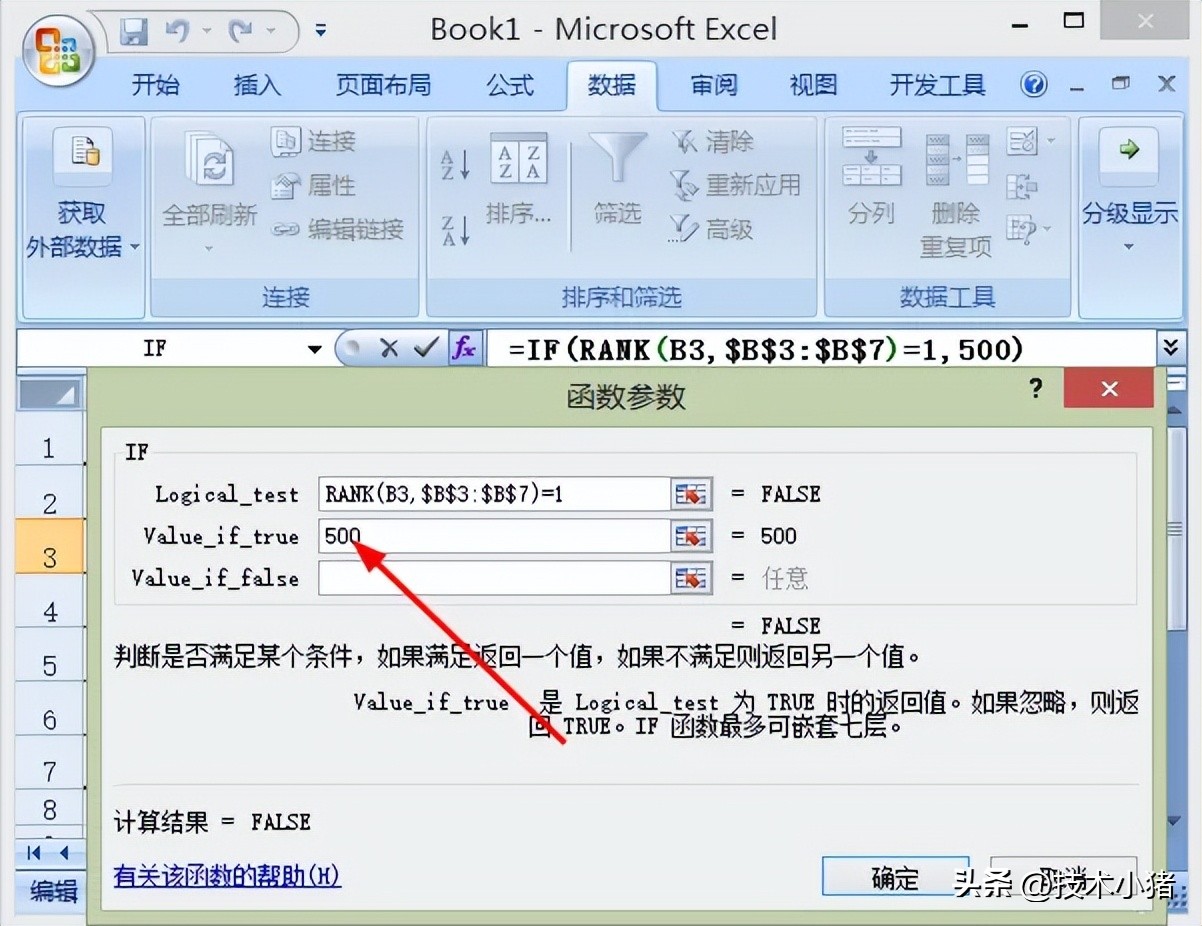Click the select-all corner of worksheet
The image size is (1202, 926).
tap(50, 393)
